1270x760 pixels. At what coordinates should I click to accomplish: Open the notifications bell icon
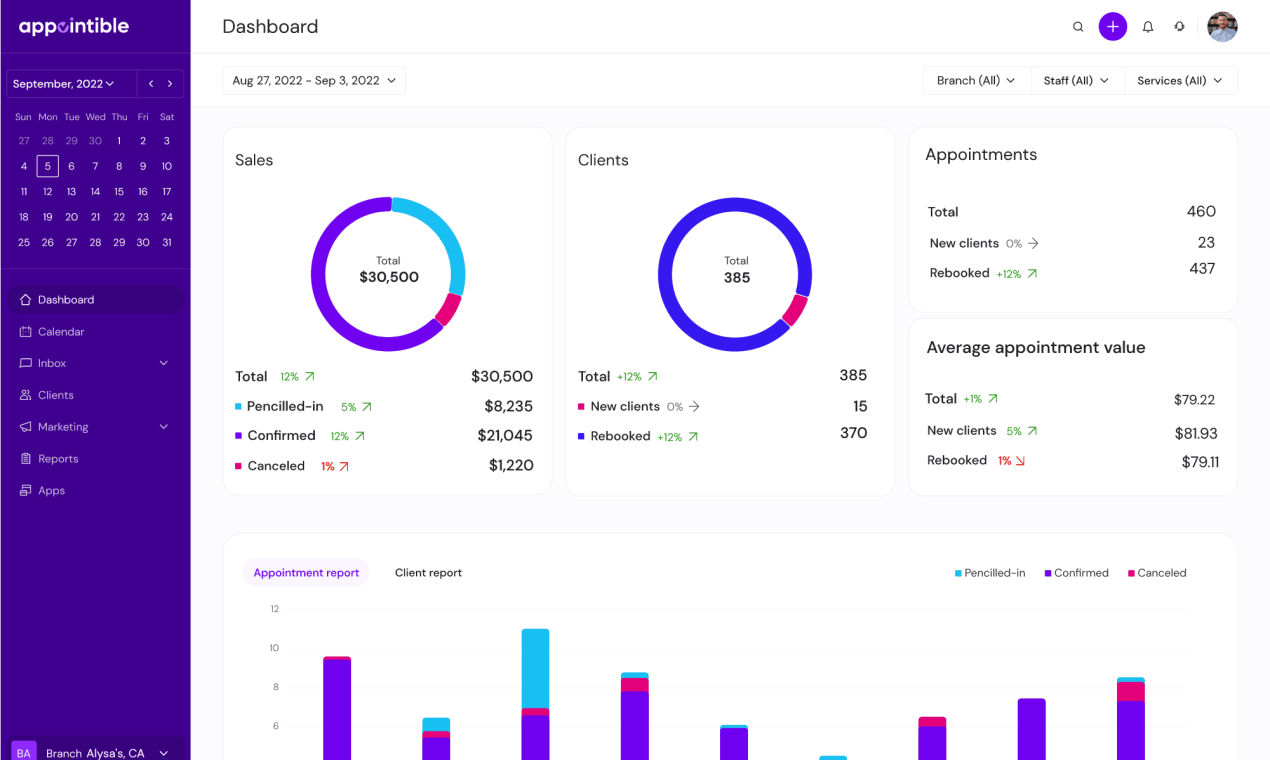1148,27
